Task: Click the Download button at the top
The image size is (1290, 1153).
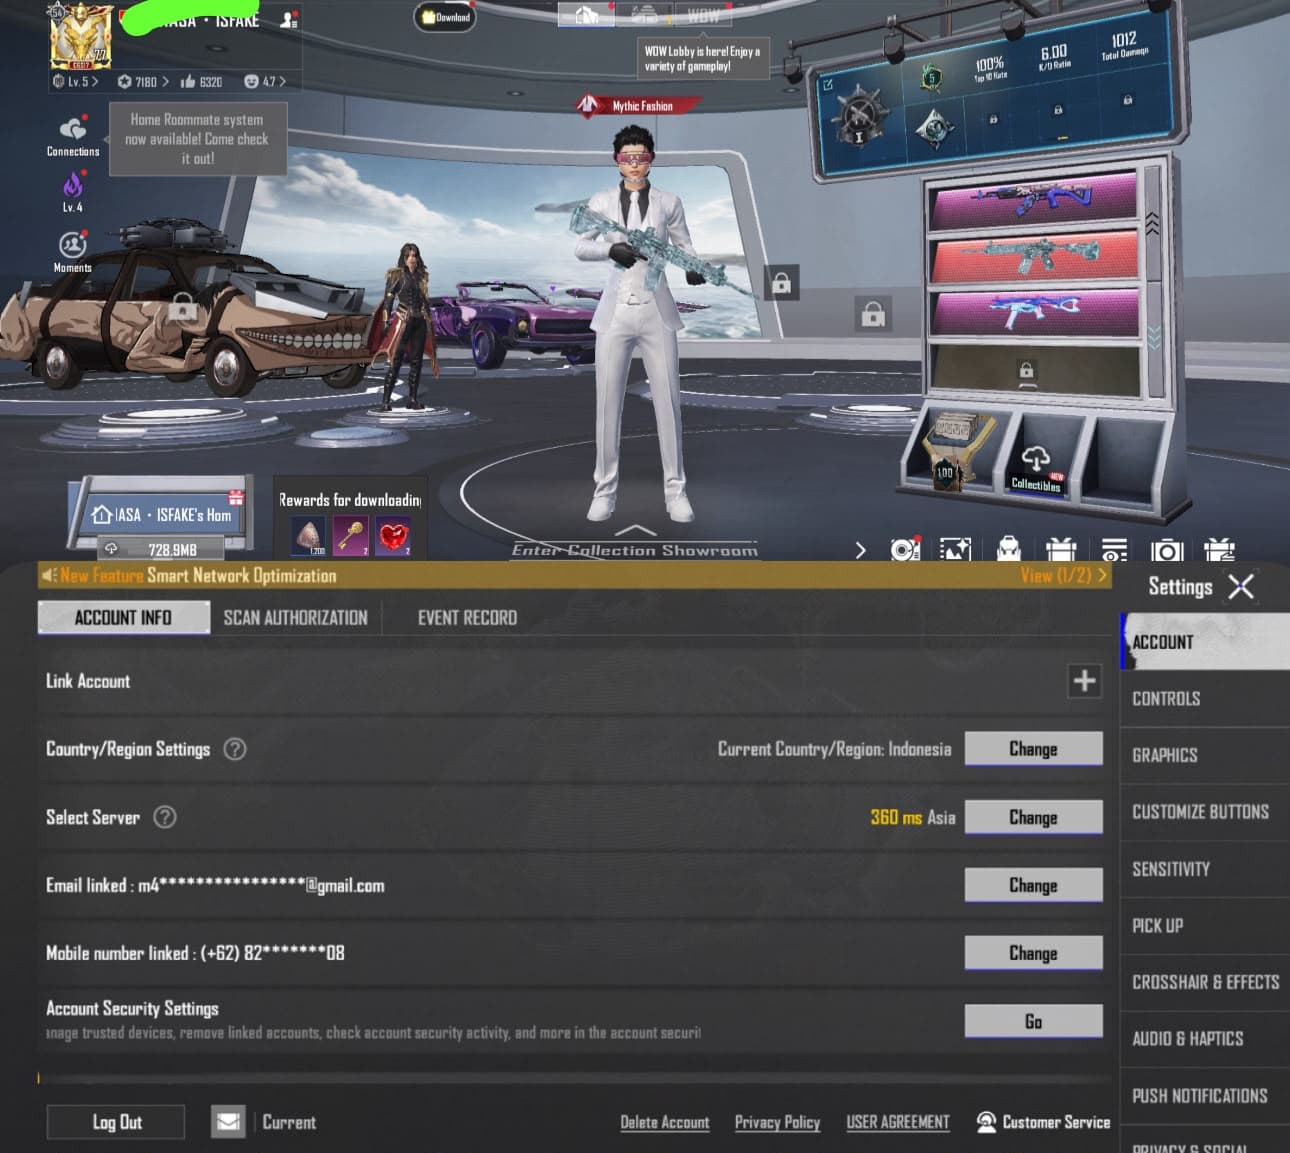Action: click(445, 17)
